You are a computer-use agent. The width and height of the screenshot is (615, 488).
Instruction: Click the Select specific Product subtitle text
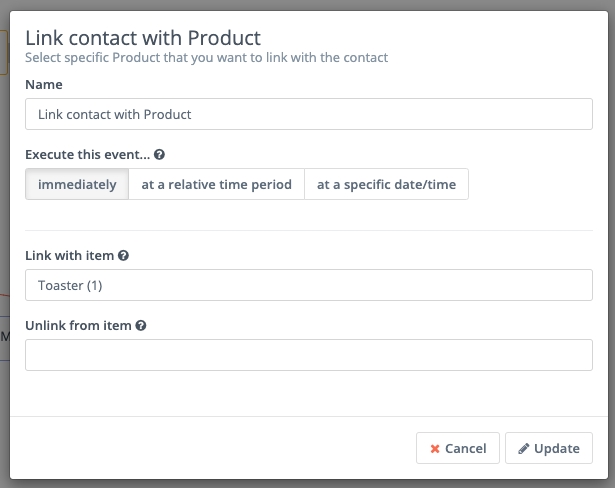tap(206, 58)
